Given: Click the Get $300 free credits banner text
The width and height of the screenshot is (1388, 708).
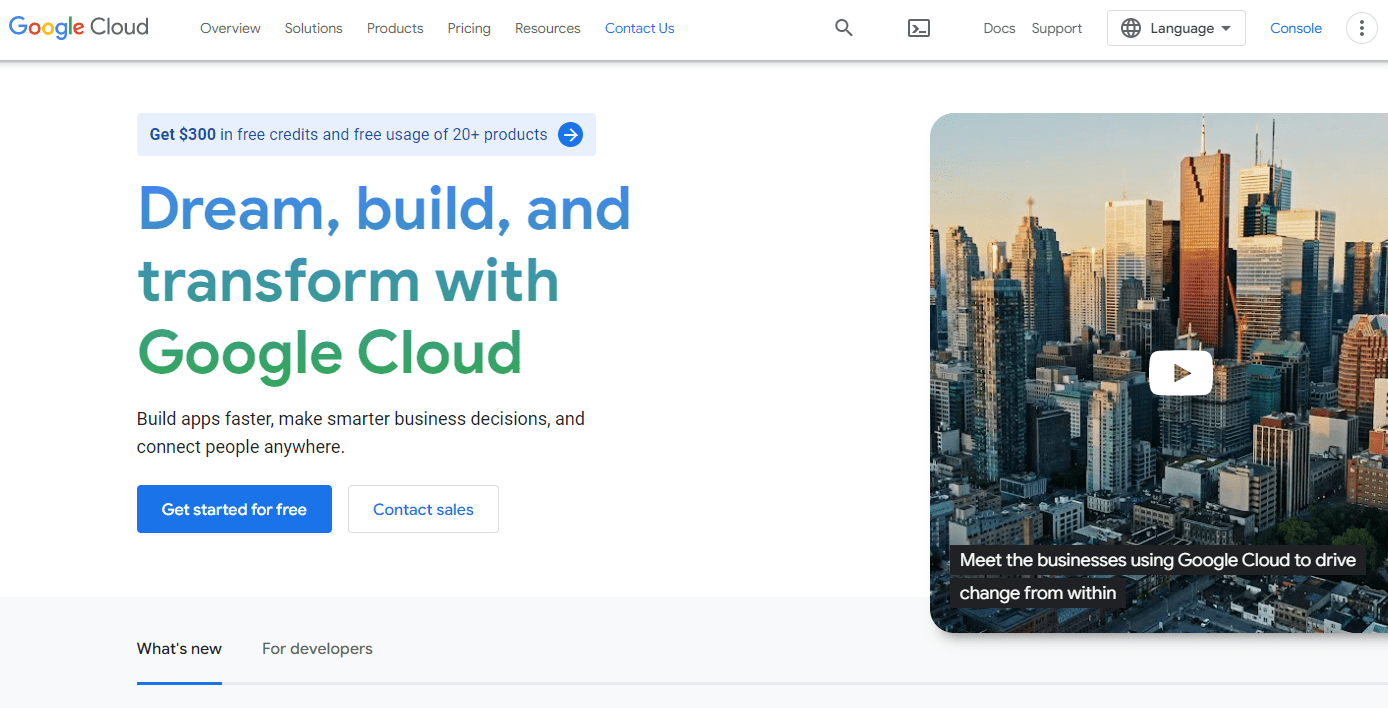Looking at the screenshot, I should (348, 135).
